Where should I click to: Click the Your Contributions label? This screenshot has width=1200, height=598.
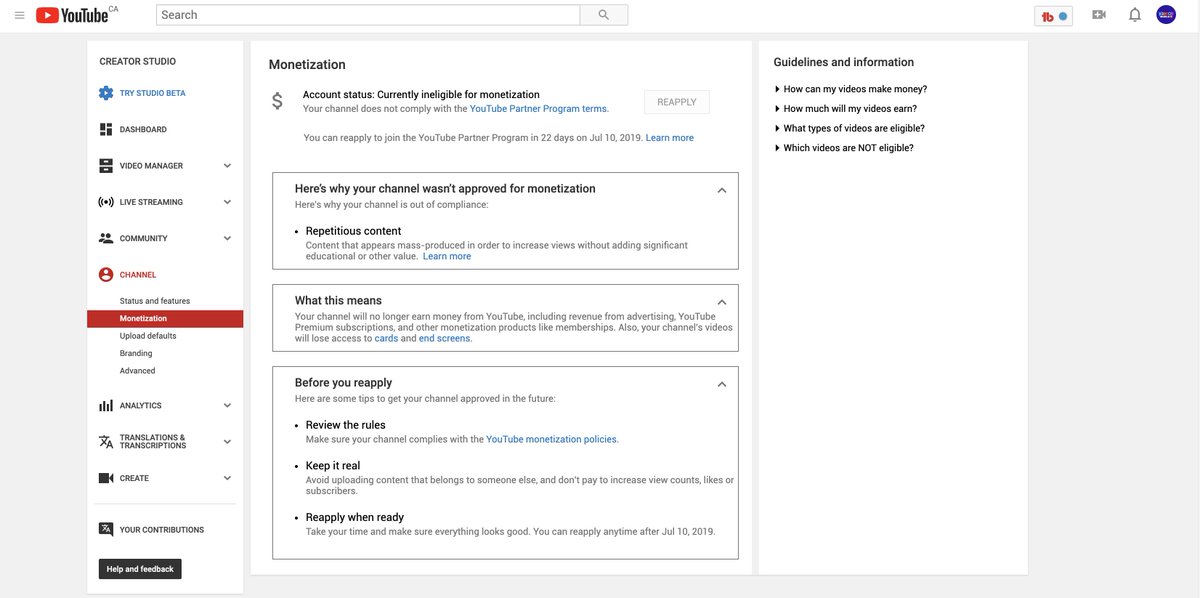click(162, 530)
